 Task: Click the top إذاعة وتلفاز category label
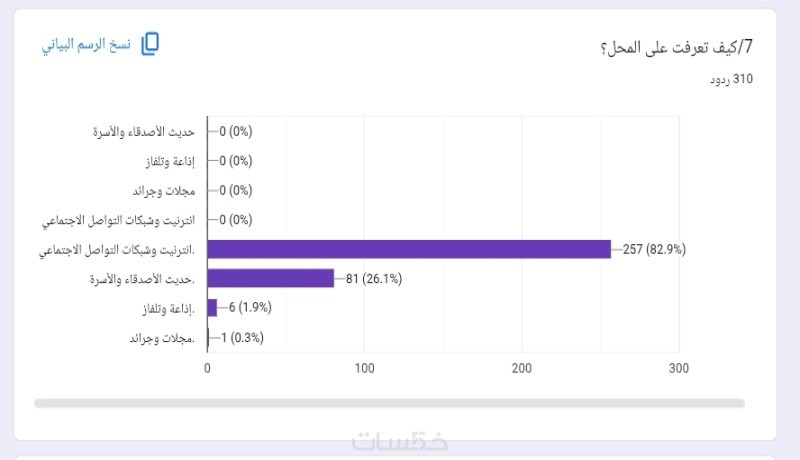pyautogui.click(x=170, y=162)
